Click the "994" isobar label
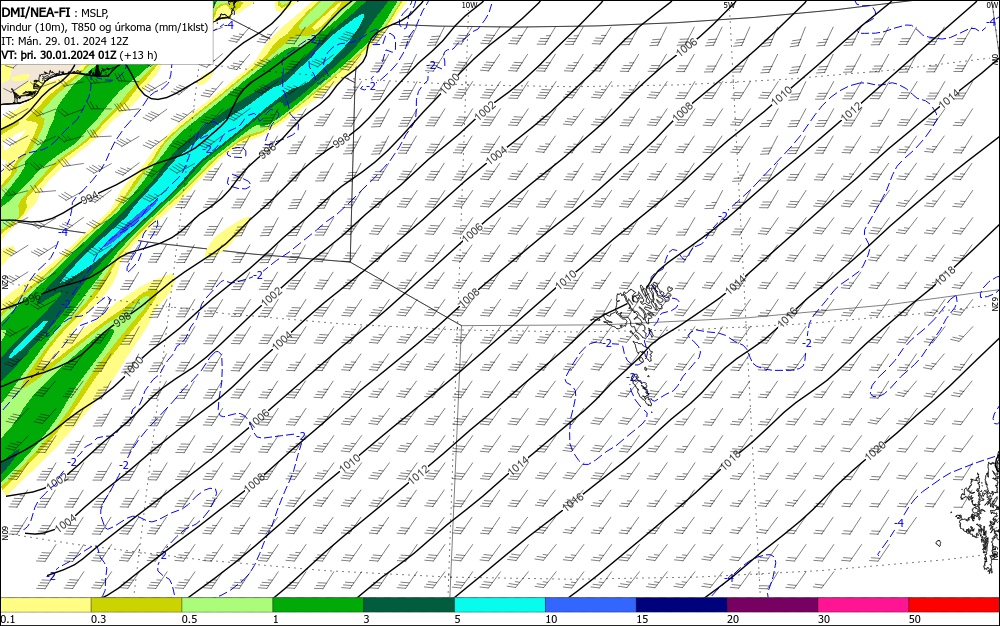The height and width of the screenshot is (626, 1000). click(90, 198)
